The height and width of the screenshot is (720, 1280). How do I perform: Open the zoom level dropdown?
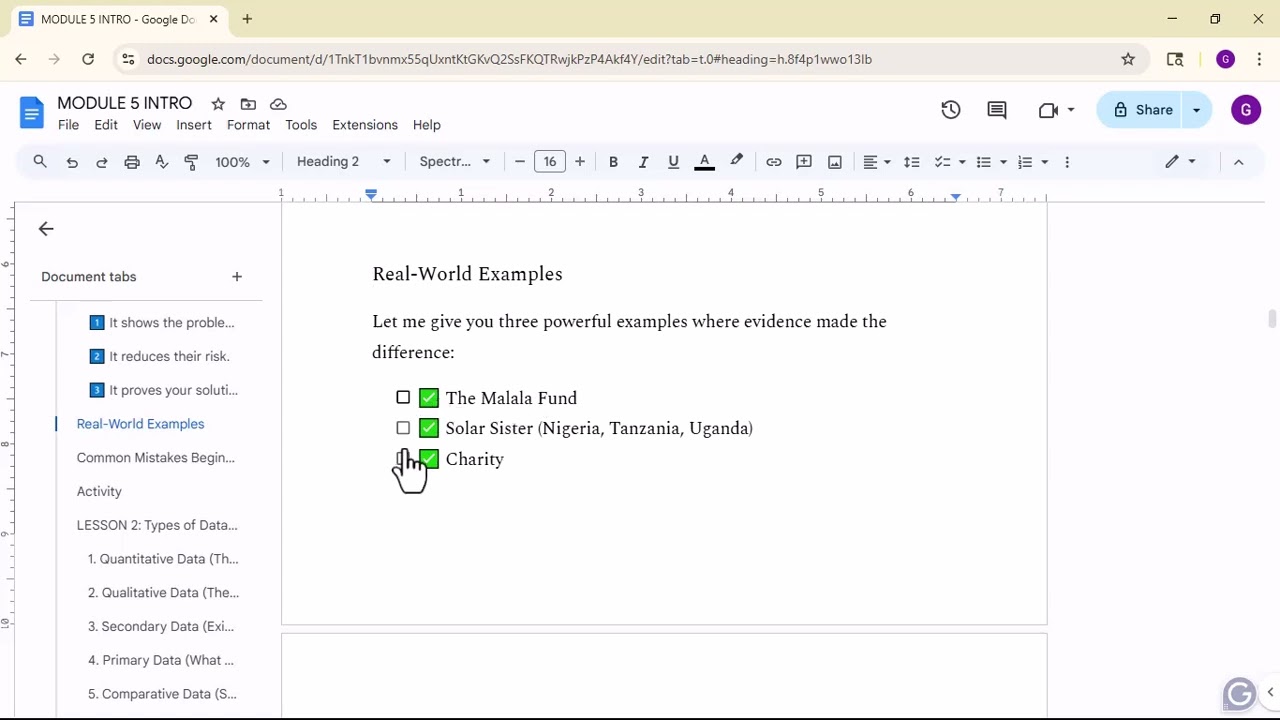click(x=243, y=162)
